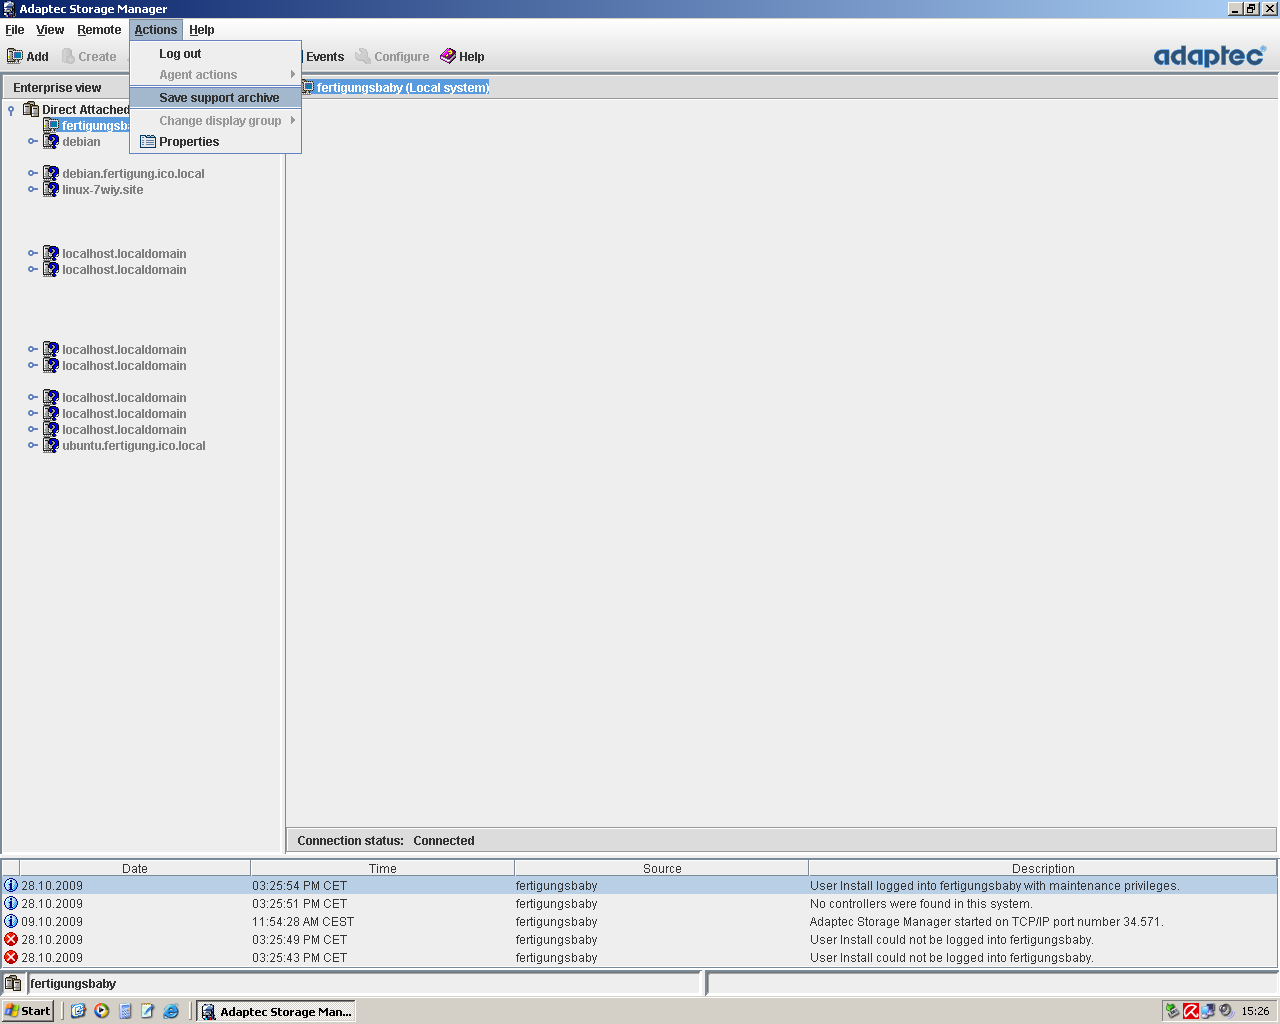The height and width of the screenshot is (1024, 1280).
Task: Select linux-7wiy.site in tree
Action: [103, 189]
